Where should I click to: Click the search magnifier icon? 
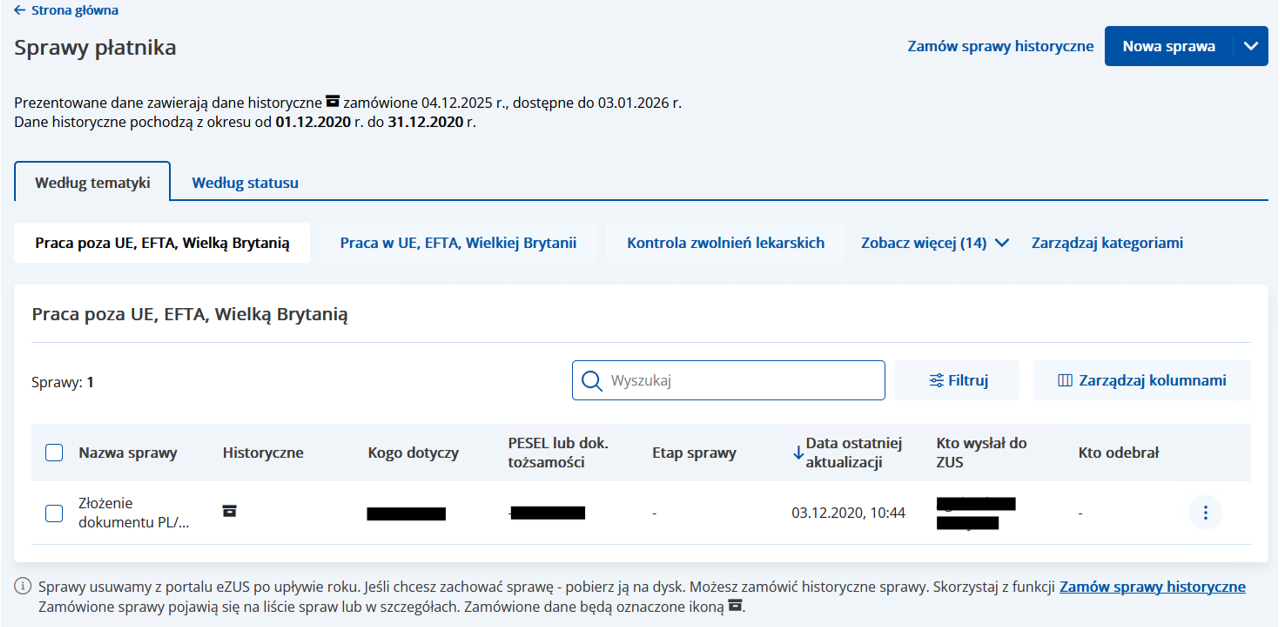(x=592, y=380)
